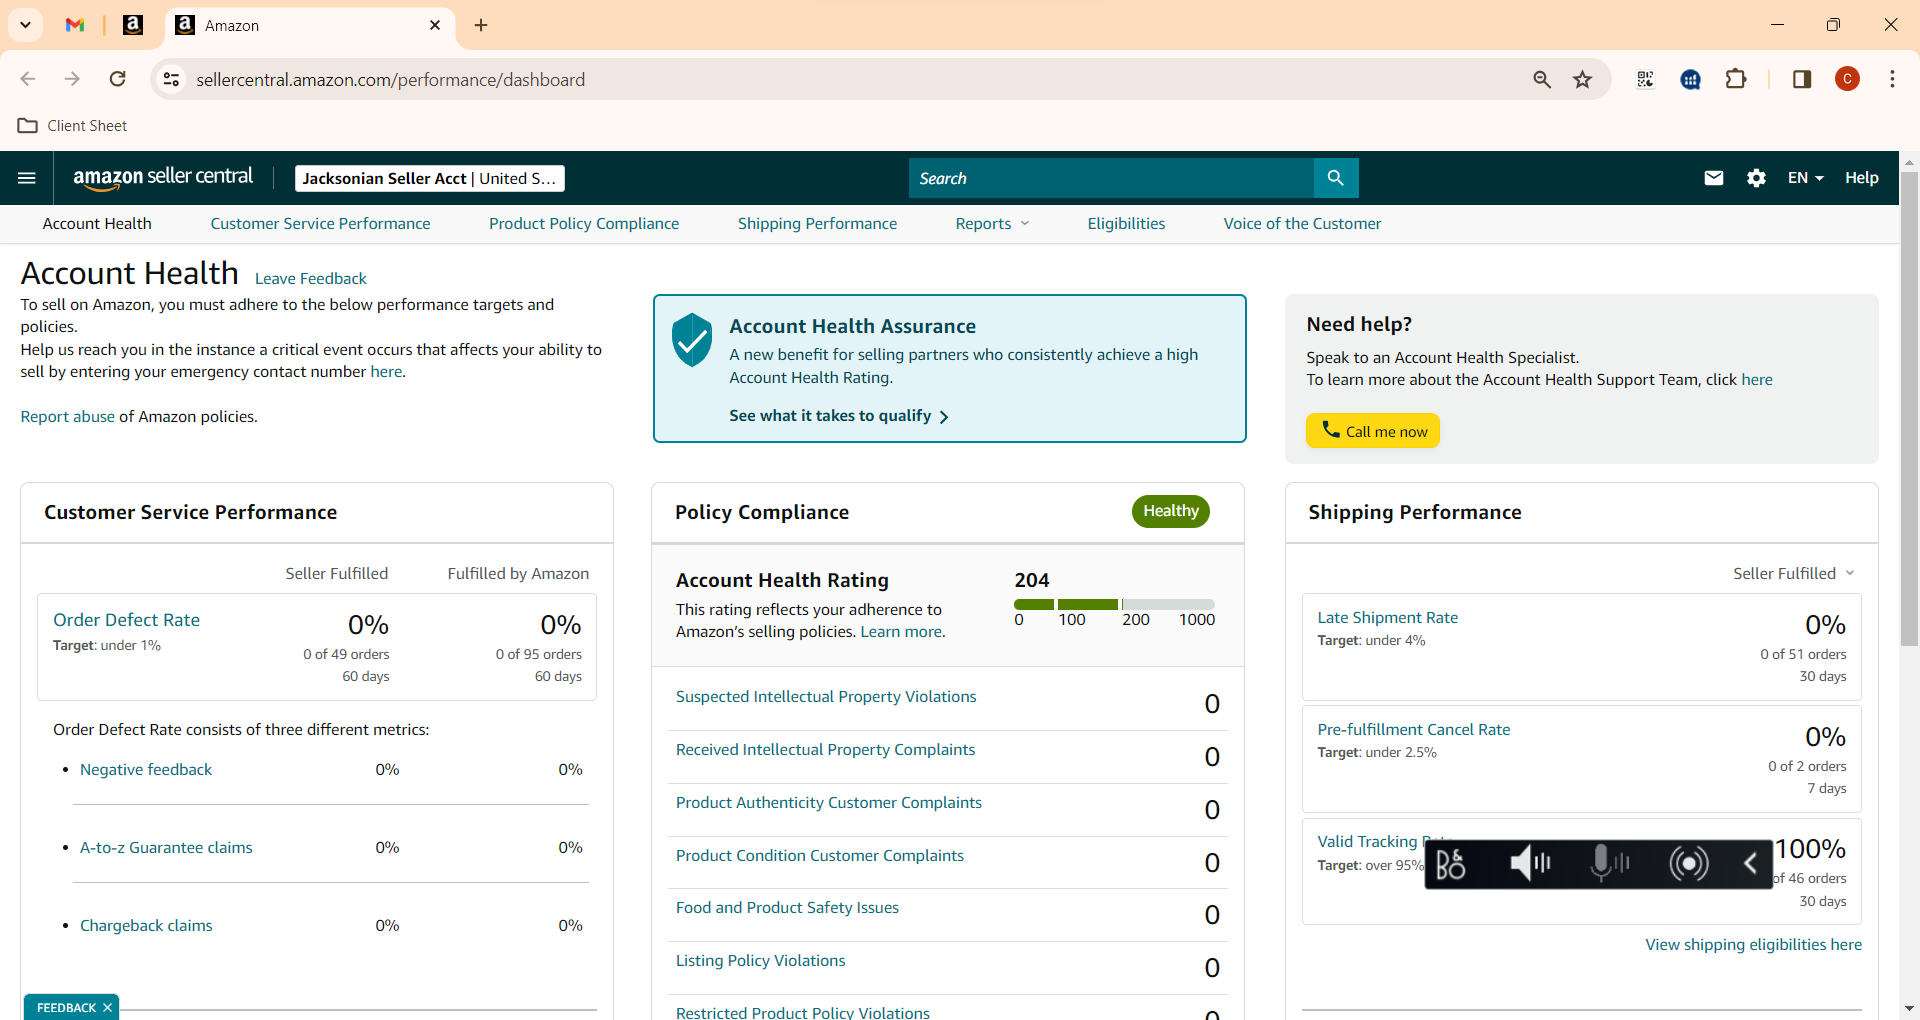Open Shipping Performance tab
The height and width of the screenshot is (1020, 1920).
(x=817, y=224)
